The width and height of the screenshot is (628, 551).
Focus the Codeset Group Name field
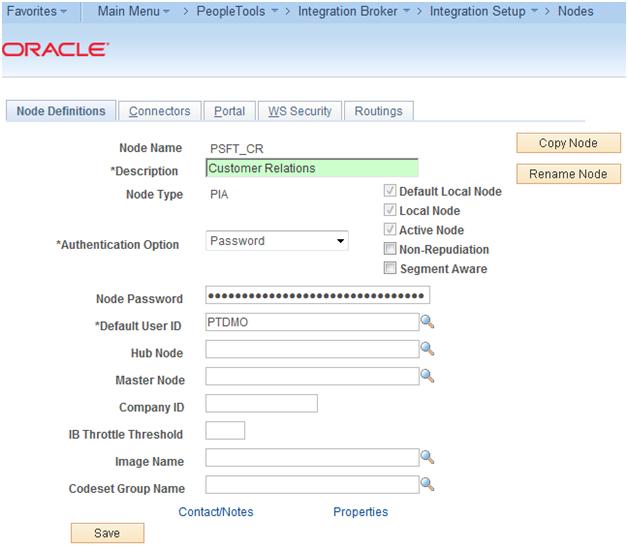312,485
